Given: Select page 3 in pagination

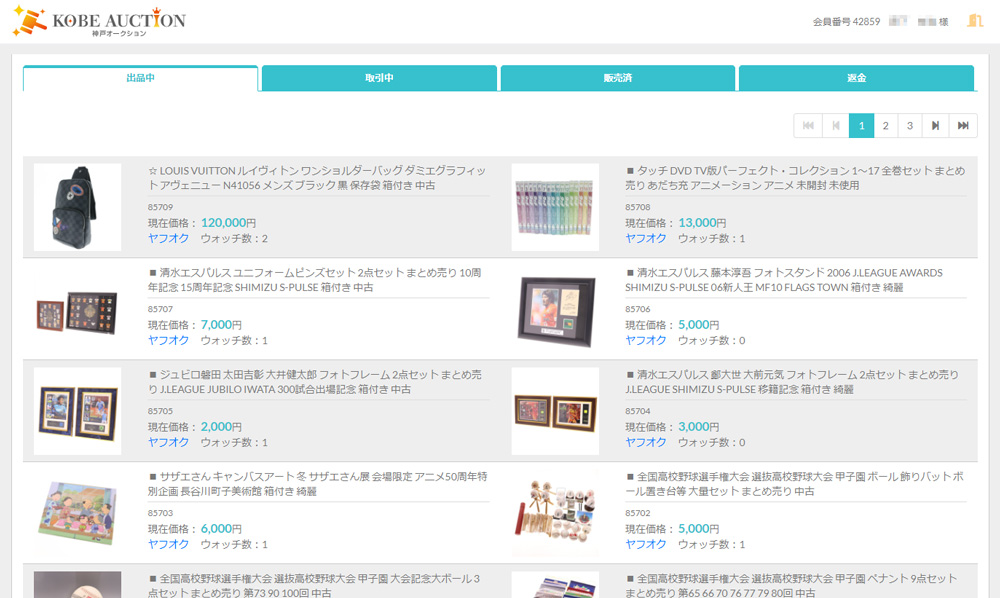Looking at the screenshot, I should (x=910, y=126).
